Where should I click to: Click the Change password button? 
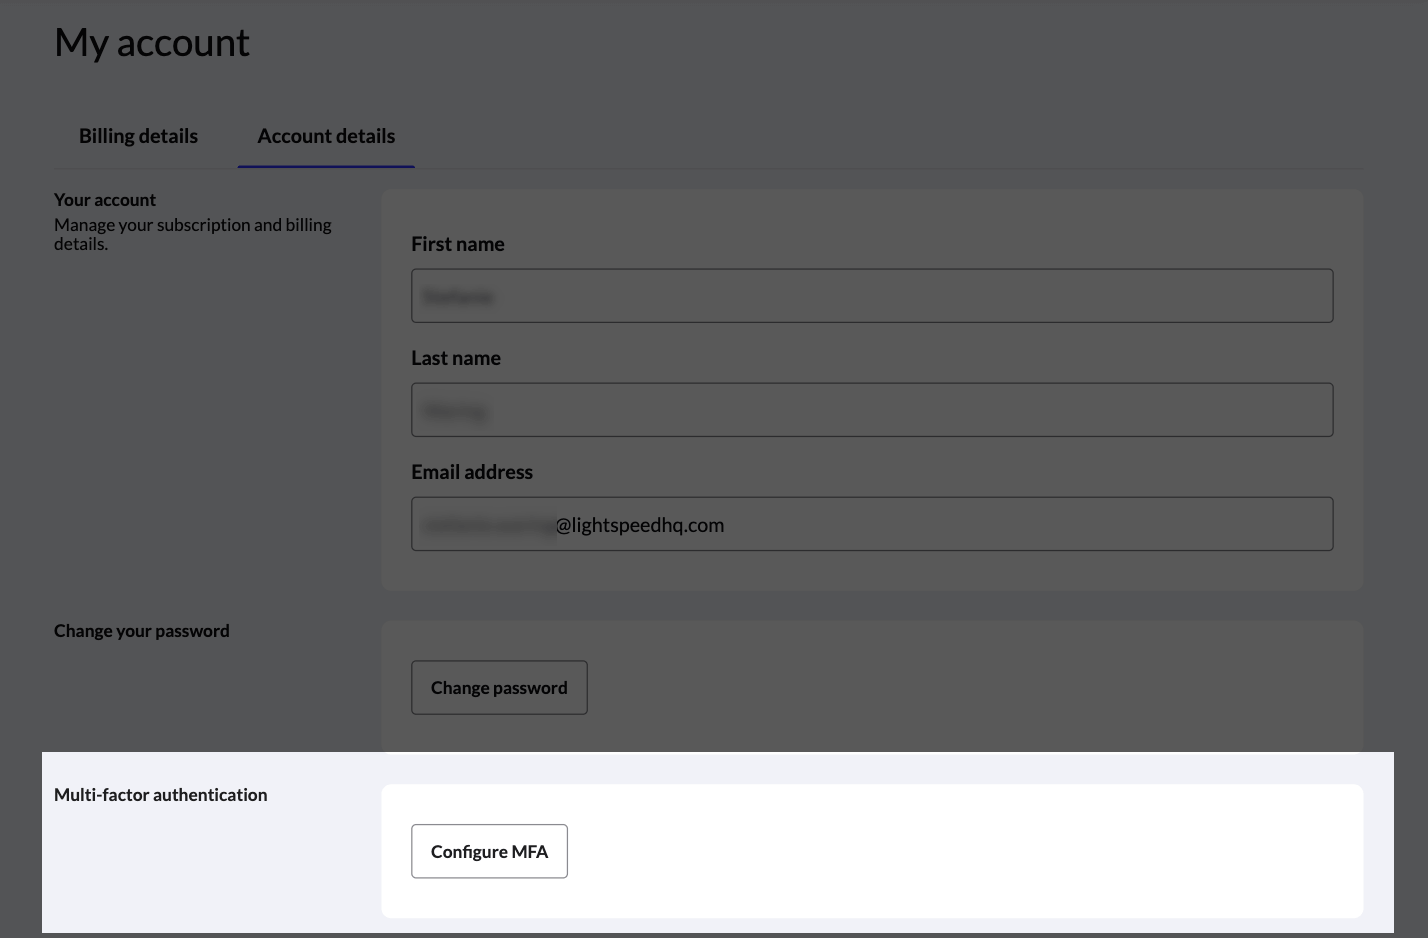(499, 687)
